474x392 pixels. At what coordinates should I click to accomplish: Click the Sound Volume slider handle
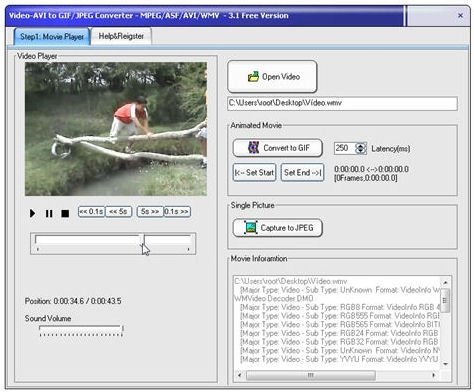tap(123, 329)
